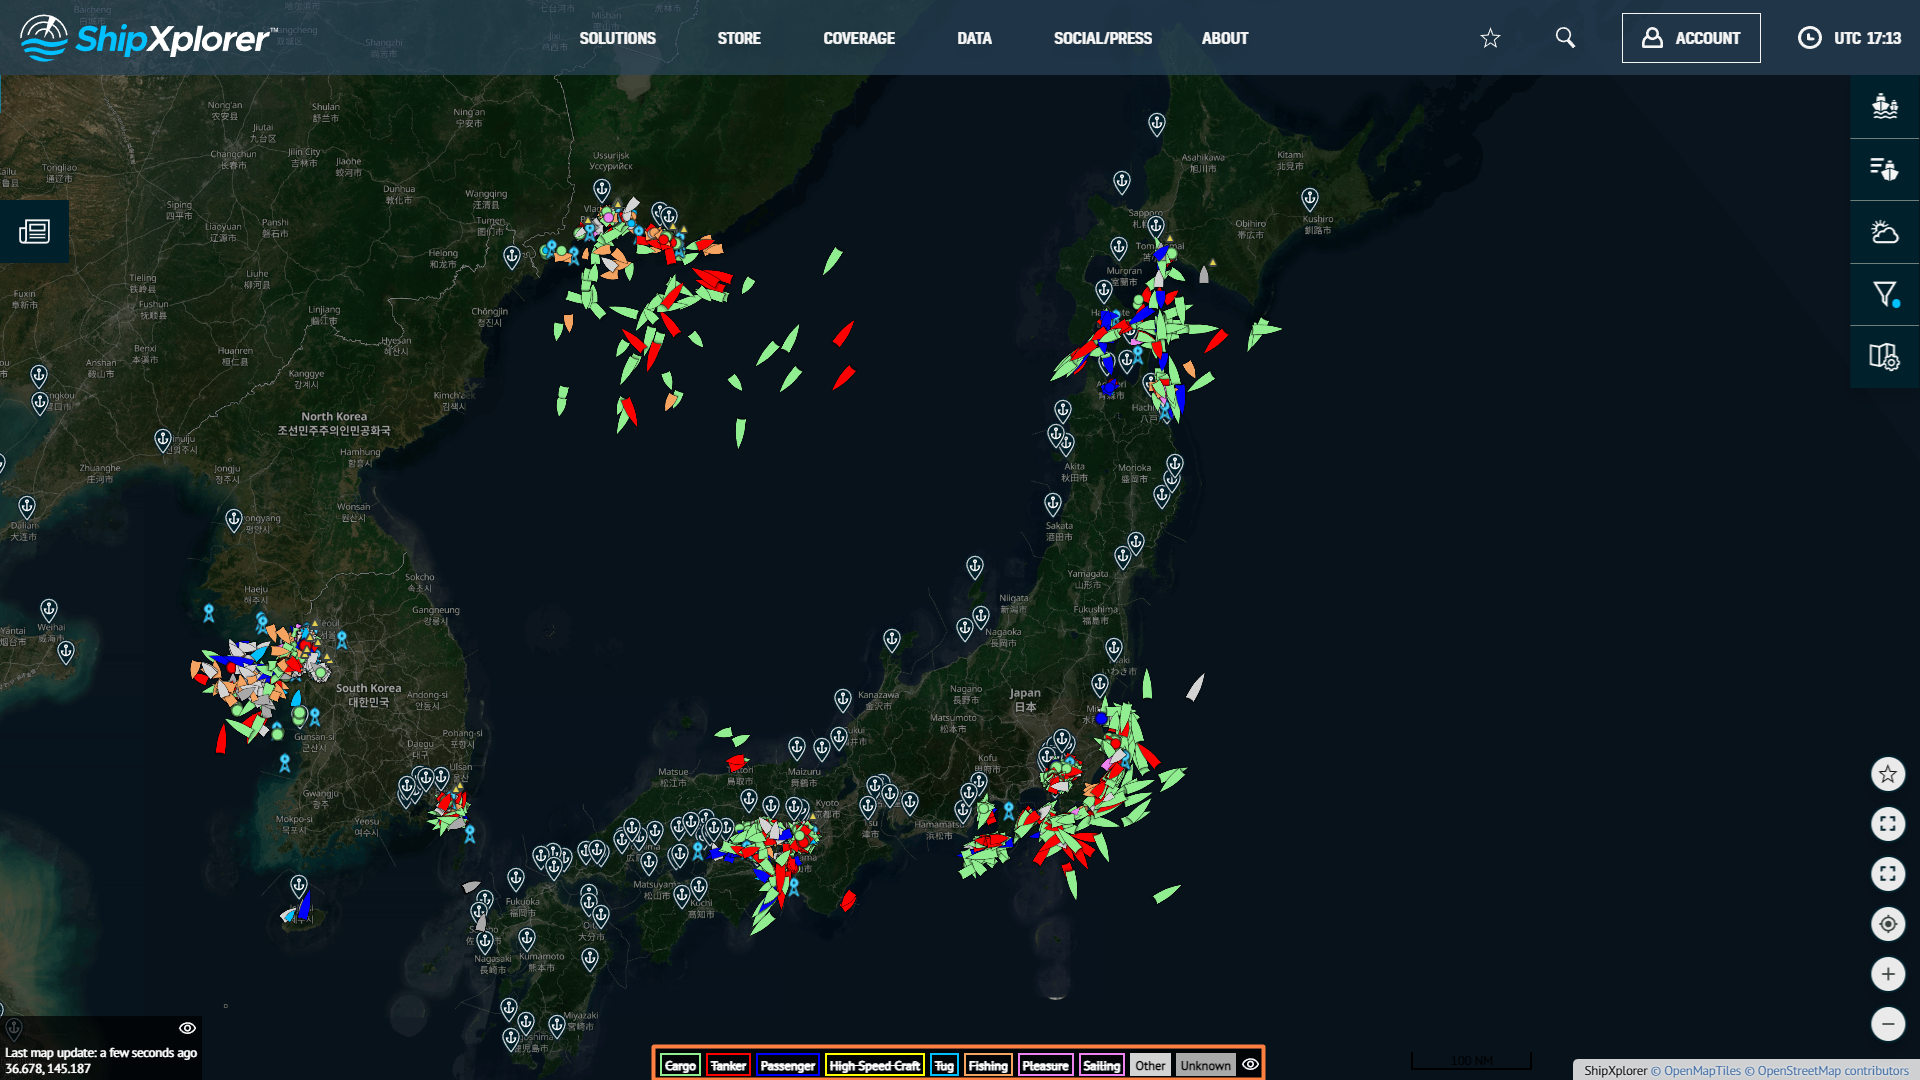Toggle Cargo ship type filter
Image resolution: width=1920 pixels, height=1080 pixels.
coord(680,1065)
